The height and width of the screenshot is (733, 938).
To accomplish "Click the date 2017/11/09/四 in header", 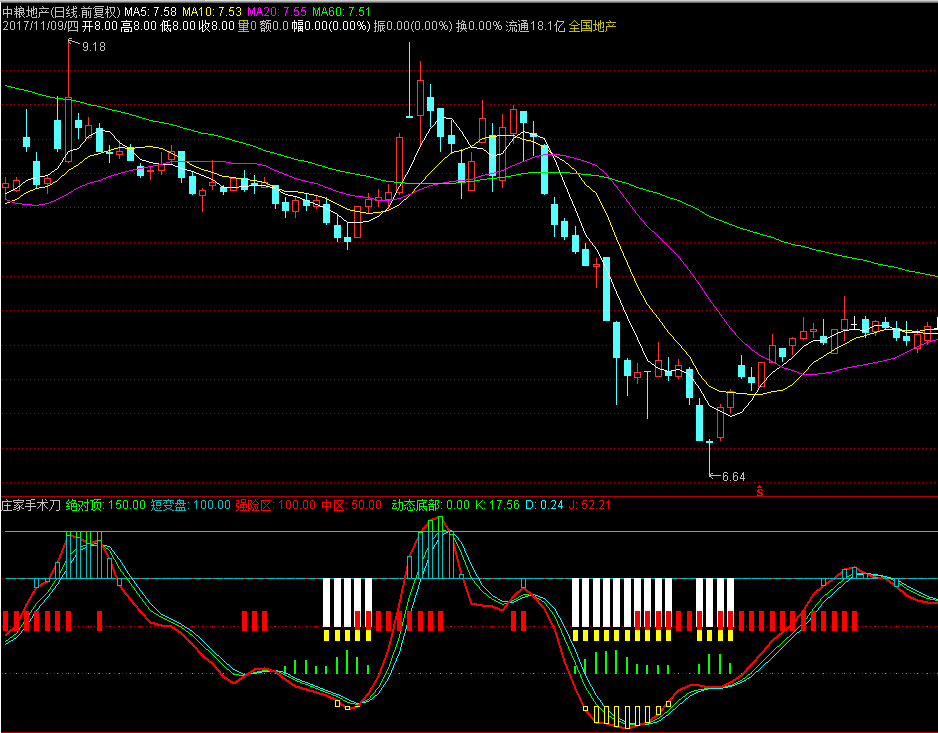I will (x=41, y=26).
